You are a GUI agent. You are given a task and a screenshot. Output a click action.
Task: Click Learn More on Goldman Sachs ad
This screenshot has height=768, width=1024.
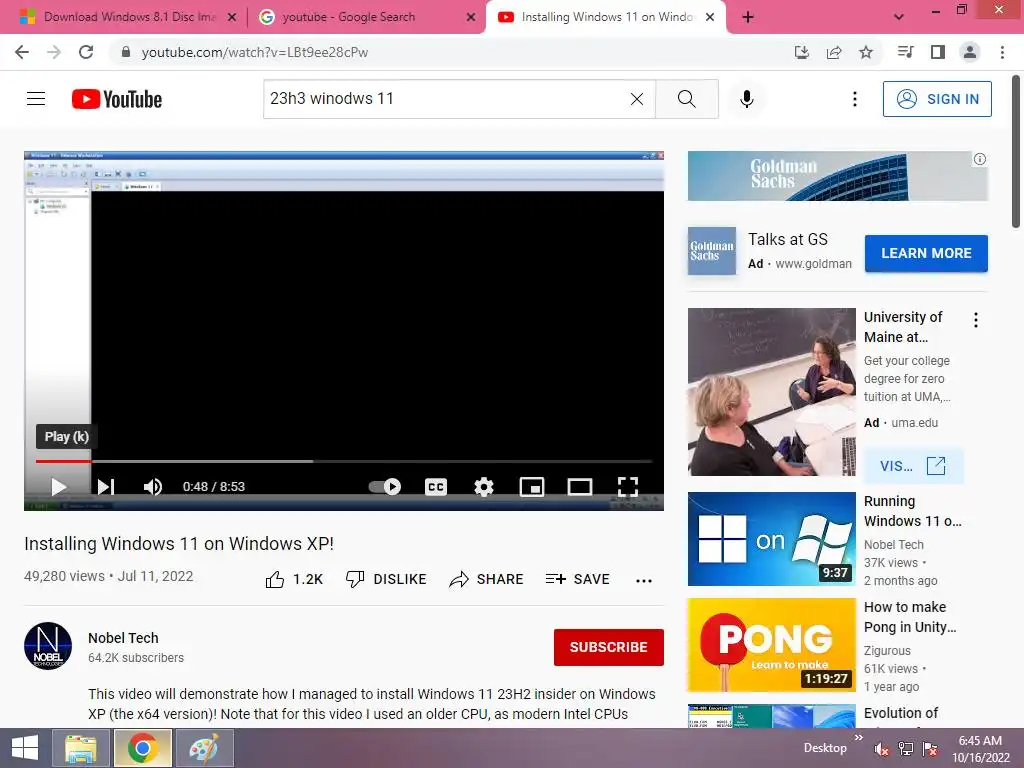tap(926, 253)
